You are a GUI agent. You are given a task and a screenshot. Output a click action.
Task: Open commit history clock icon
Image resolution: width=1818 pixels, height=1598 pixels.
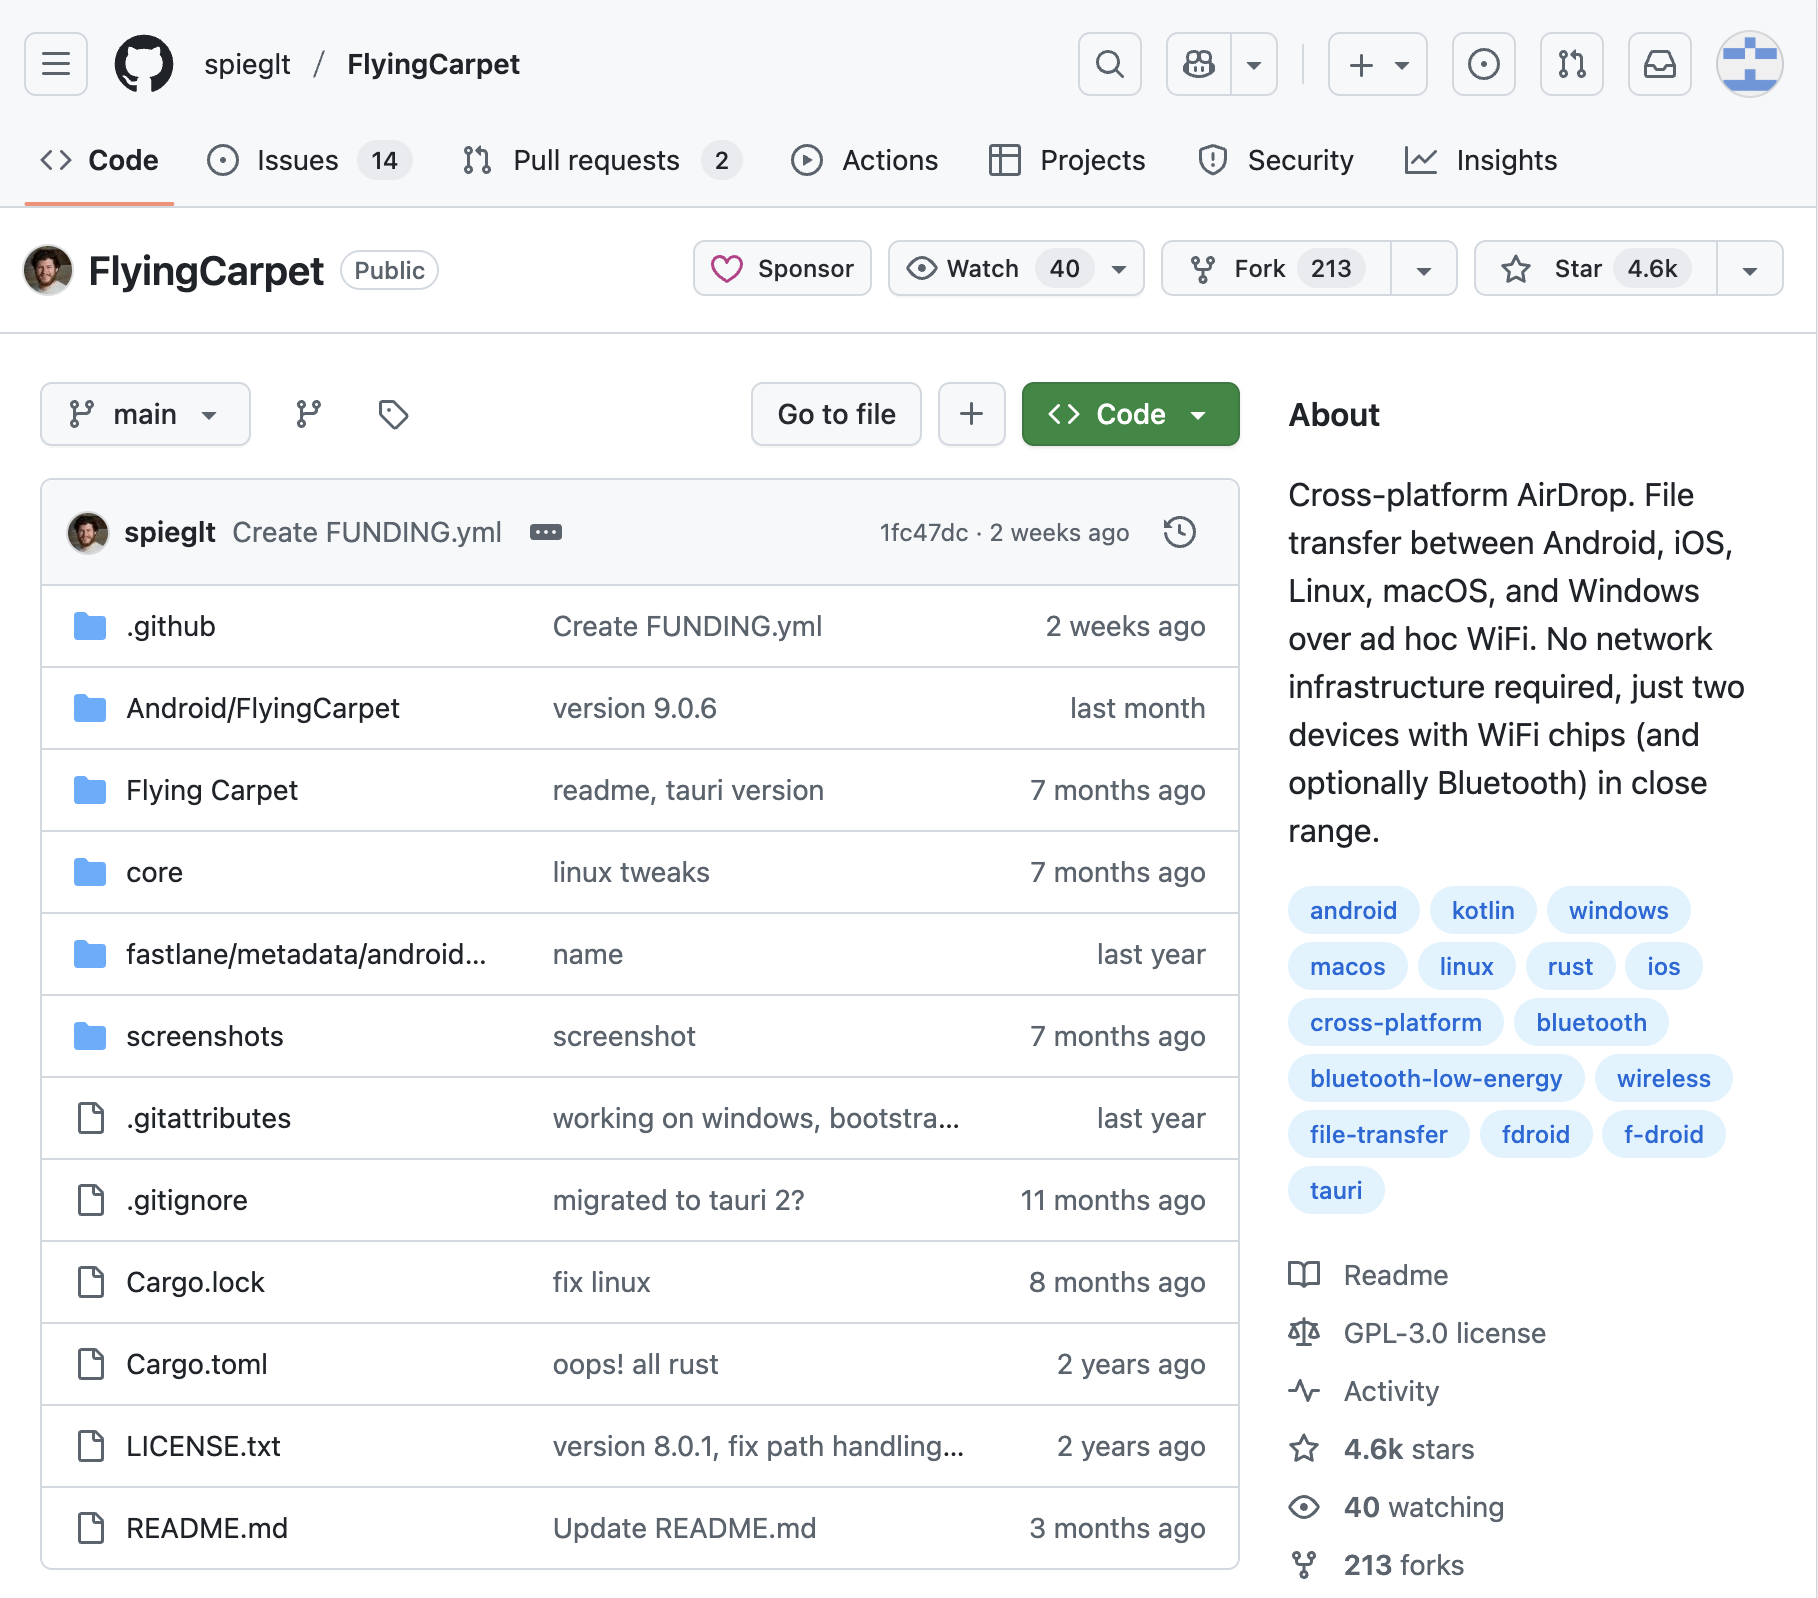coord(1180,532)
